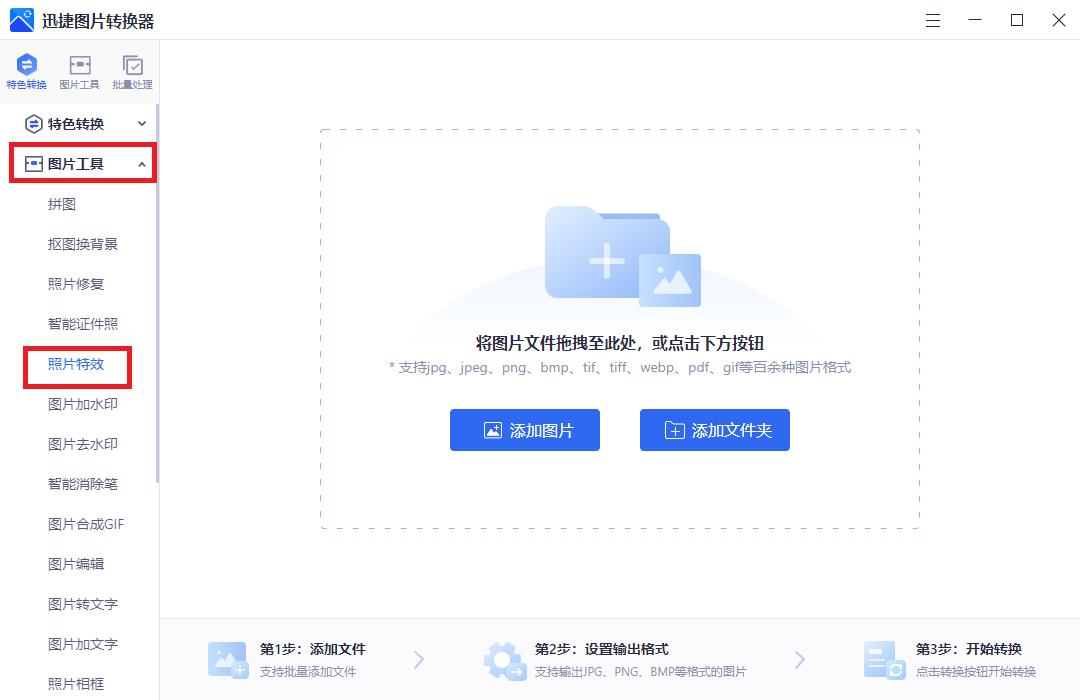Image resolution: width=1080 pixels, height=700 pixels.
Task: Select the highlighted 照片特效 entry
Action: 77,364
